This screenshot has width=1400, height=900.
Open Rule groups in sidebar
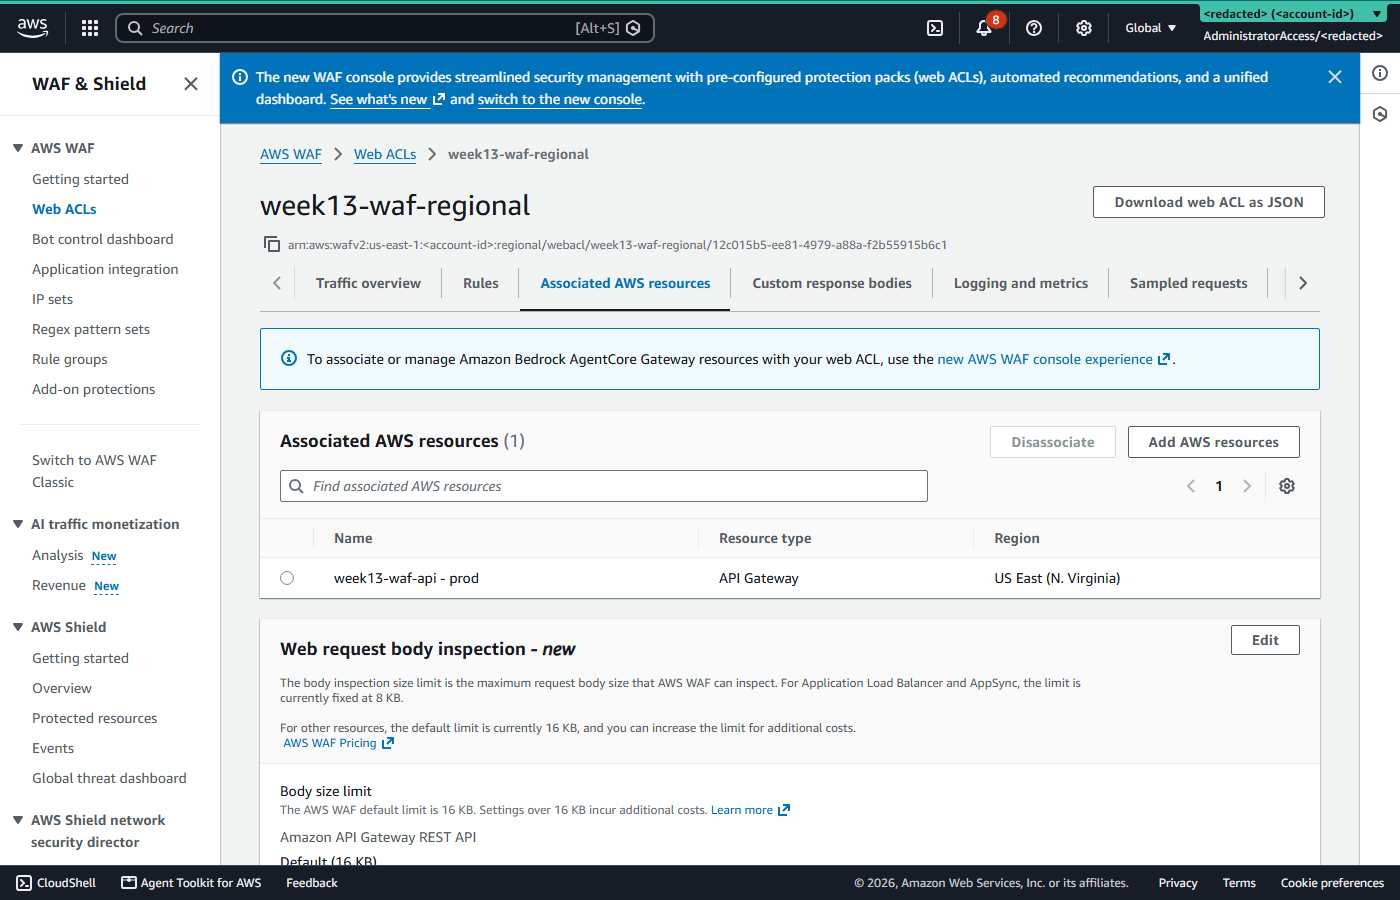click(x=70, y=359)
